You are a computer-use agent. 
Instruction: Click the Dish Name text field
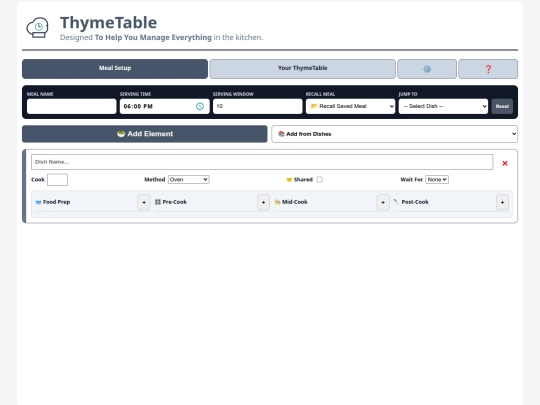[262, 162]
